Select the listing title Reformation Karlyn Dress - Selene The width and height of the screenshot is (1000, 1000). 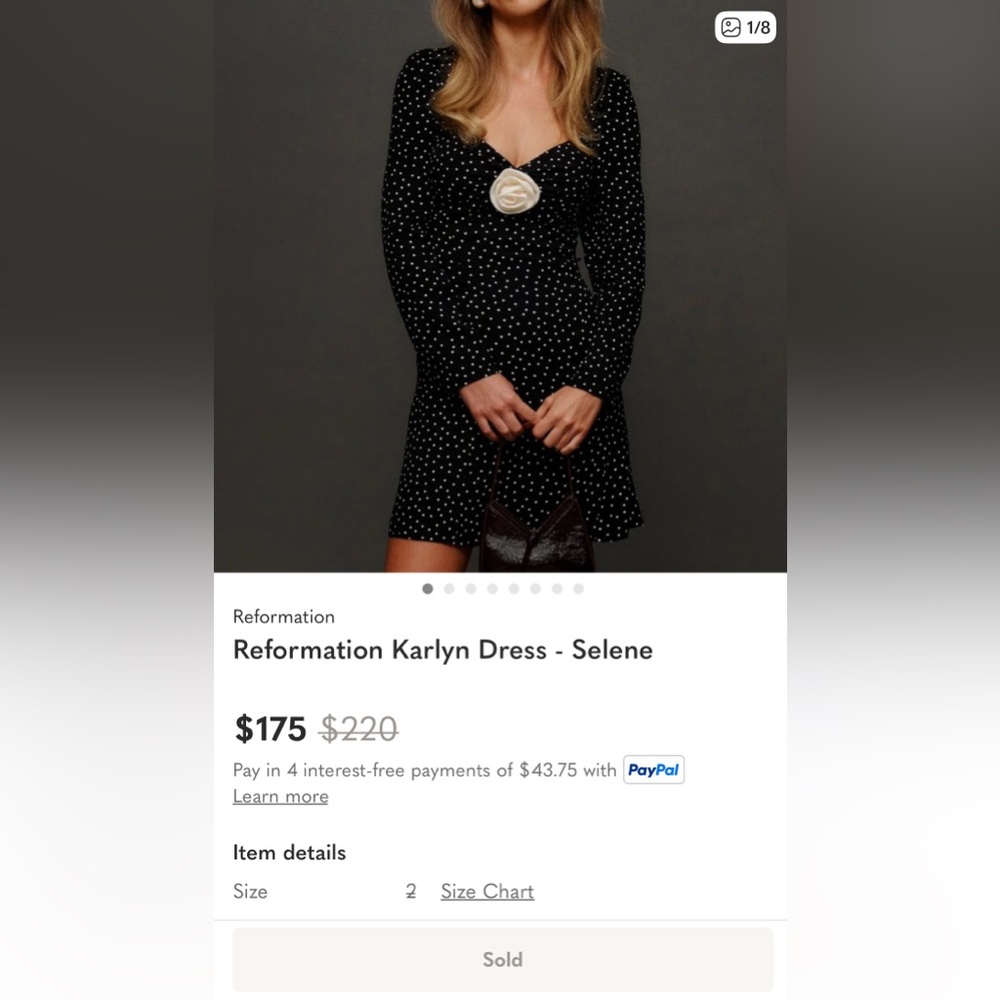click(x=443, y=650)
